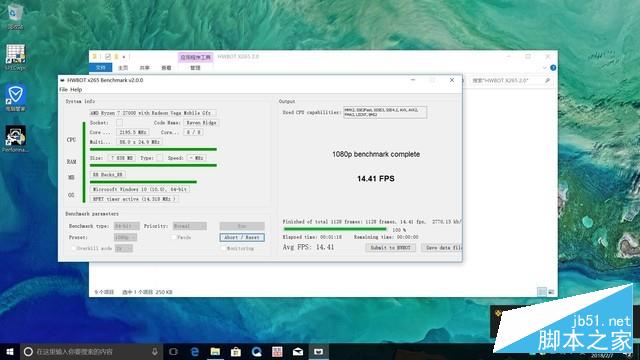Open Microsoft Store from taskbar
The width and height of the screenshot is (640, 360).
pos(236,351)
